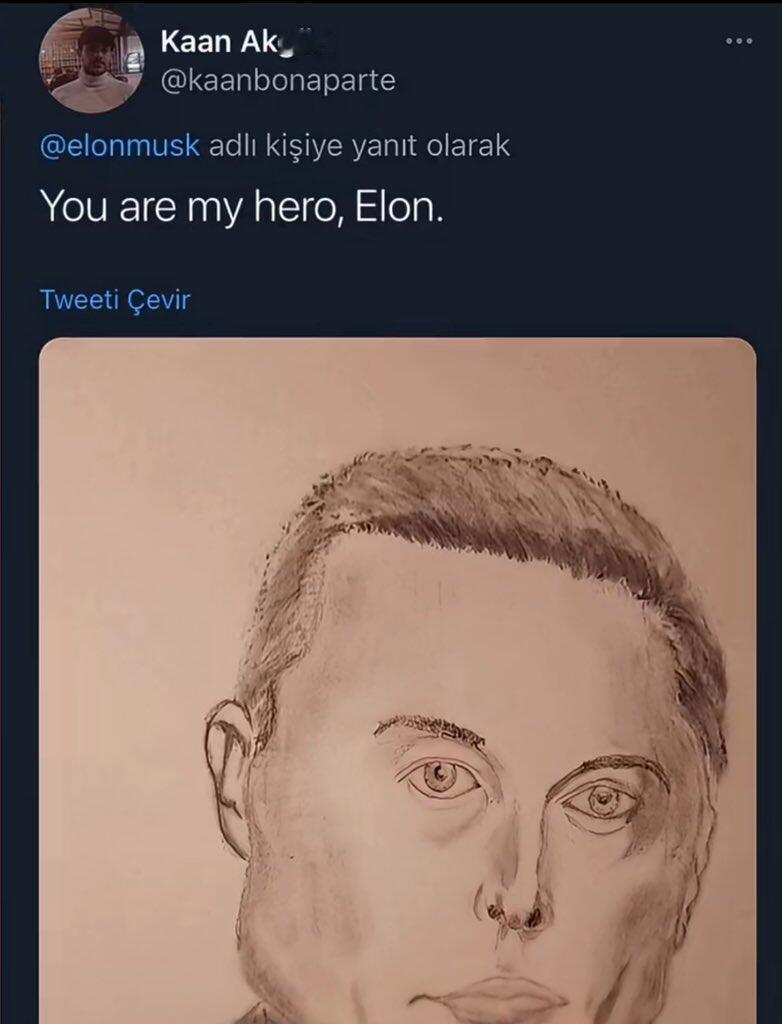The height and width of the screenshot is (1024, 782).
Task: Click the word "Elon." in the tweet
Action: 399,206
